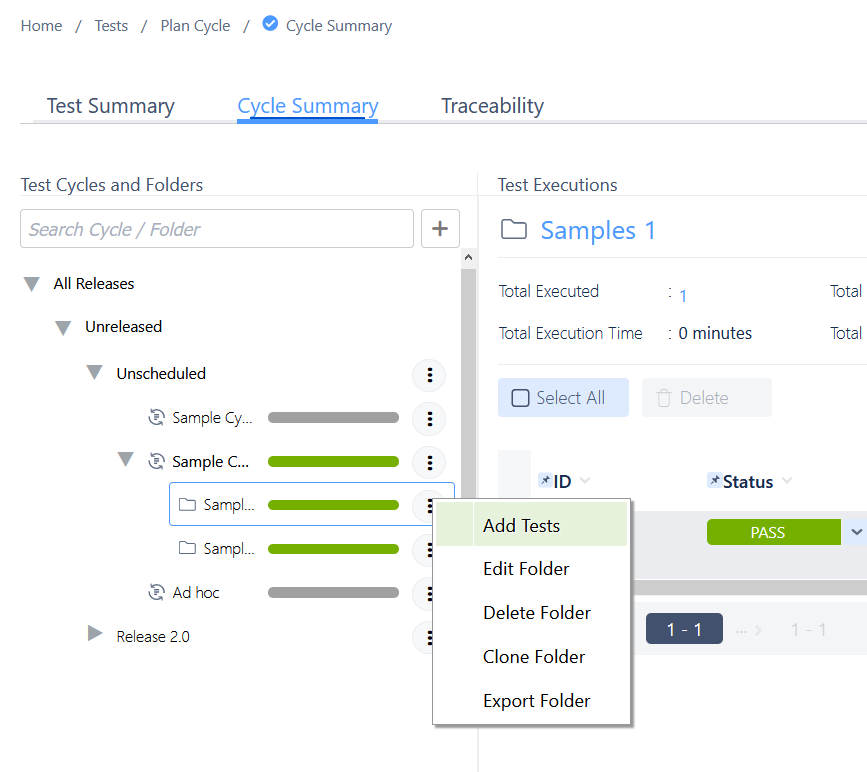Click the PASS status toggle on the execution row
The height and width of the screenshot is (772, 867).
pos(773,532)
